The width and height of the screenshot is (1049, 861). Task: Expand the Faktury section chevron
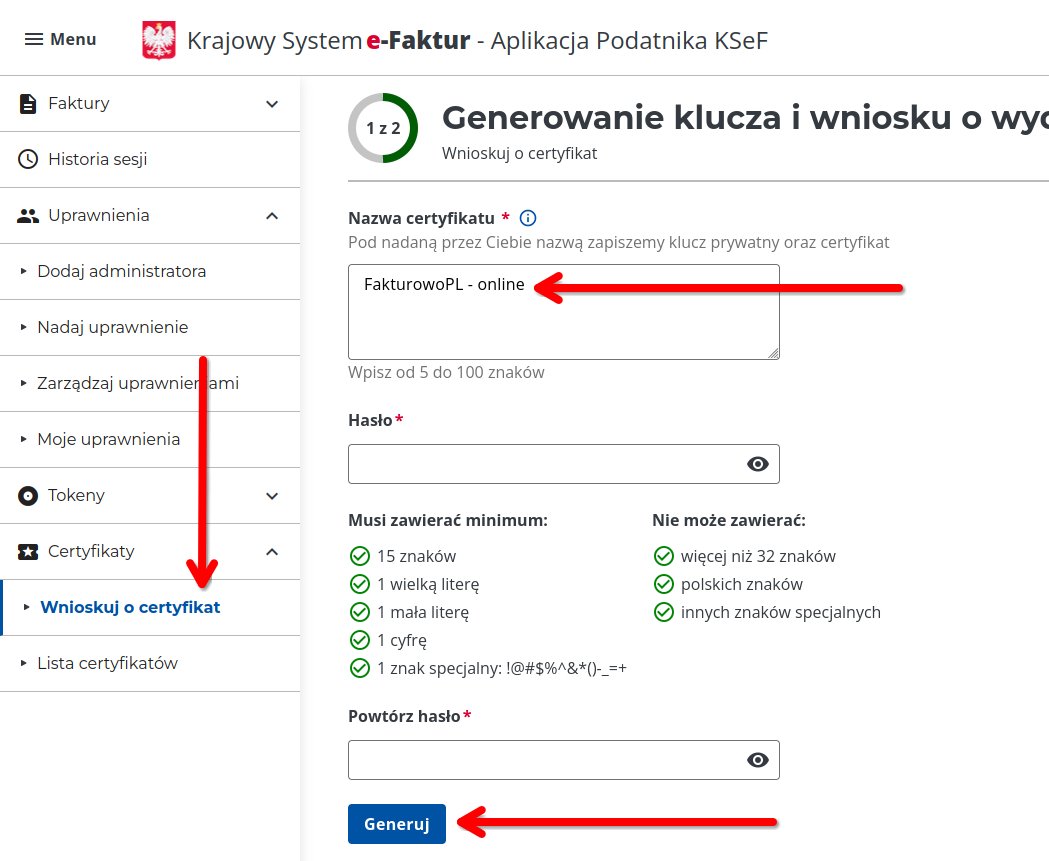click(272, 103)
